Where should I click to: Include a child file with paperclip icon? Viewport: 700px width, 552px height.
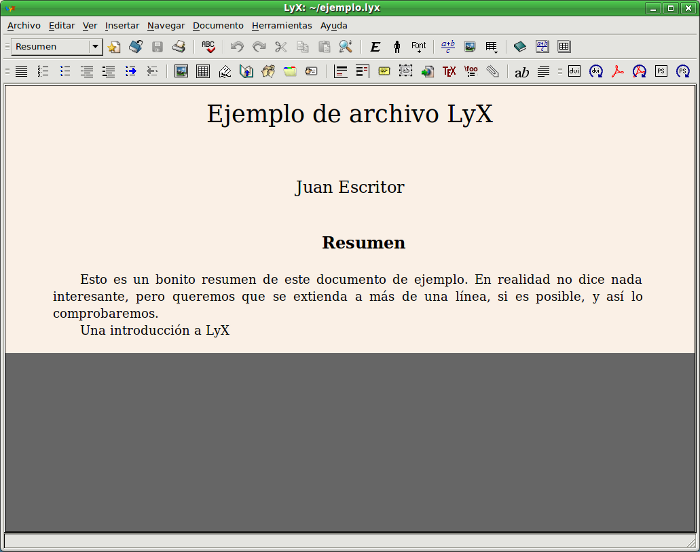tap(492, 71)
